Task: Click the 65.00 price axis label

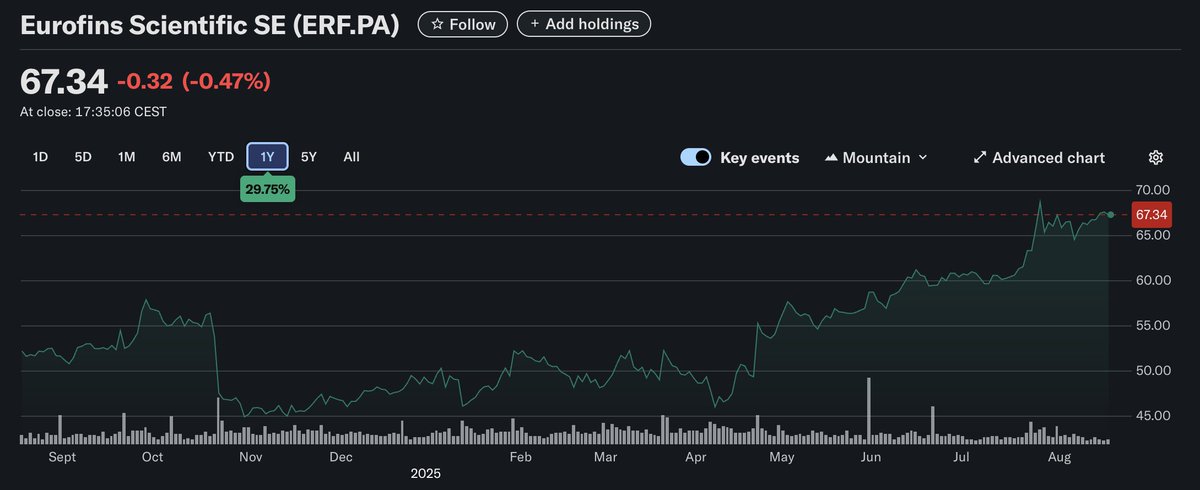Action: [x=1153, y=235]
